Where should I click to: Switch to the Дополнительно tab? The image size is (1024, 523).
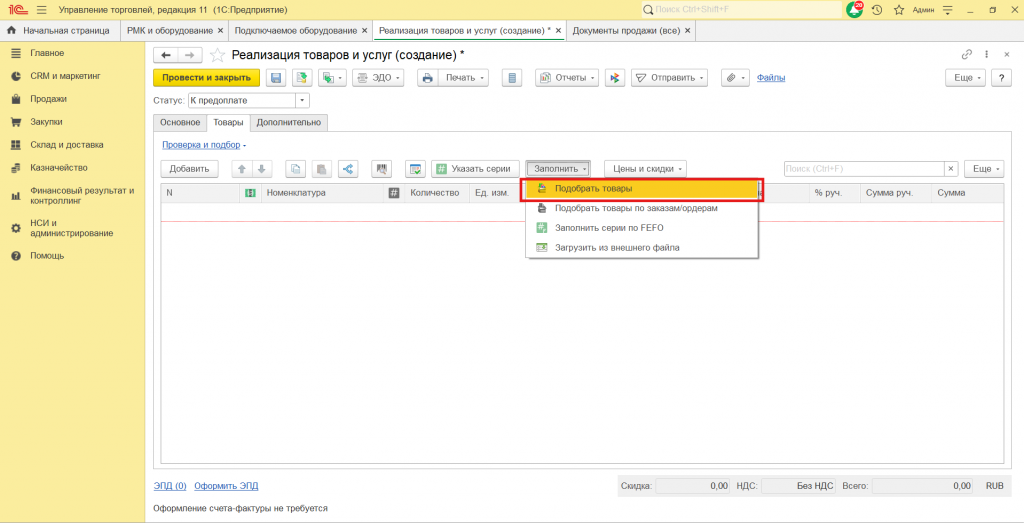click(x=289, y=123)
